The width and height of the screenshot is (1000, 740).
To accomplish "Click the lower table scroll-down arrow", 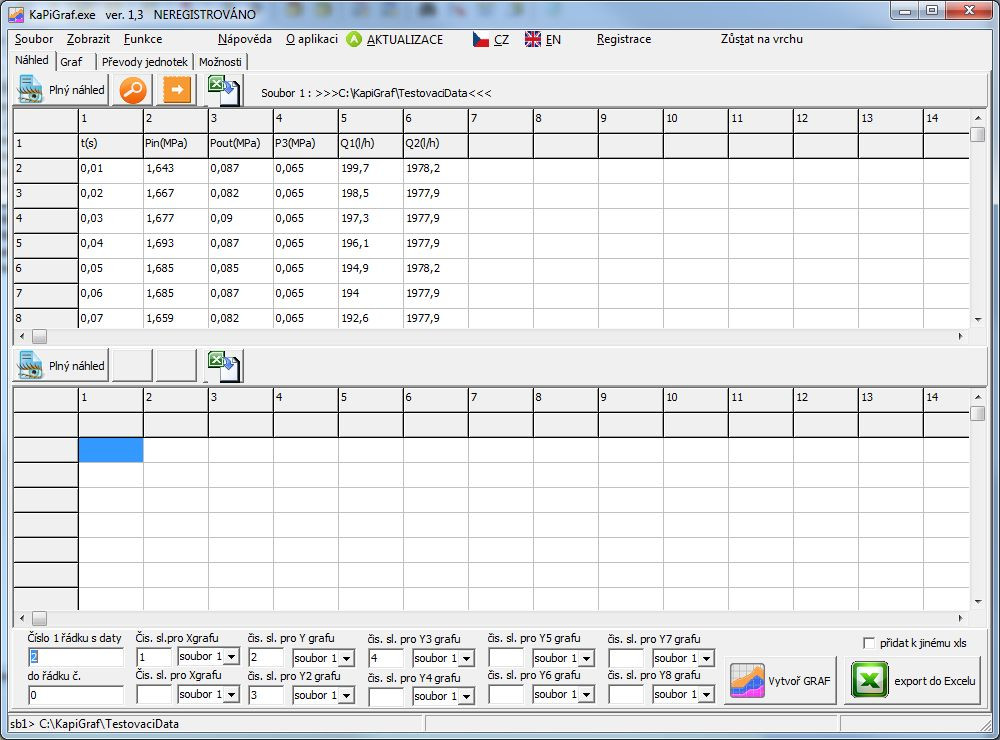I will coord(978,601).
